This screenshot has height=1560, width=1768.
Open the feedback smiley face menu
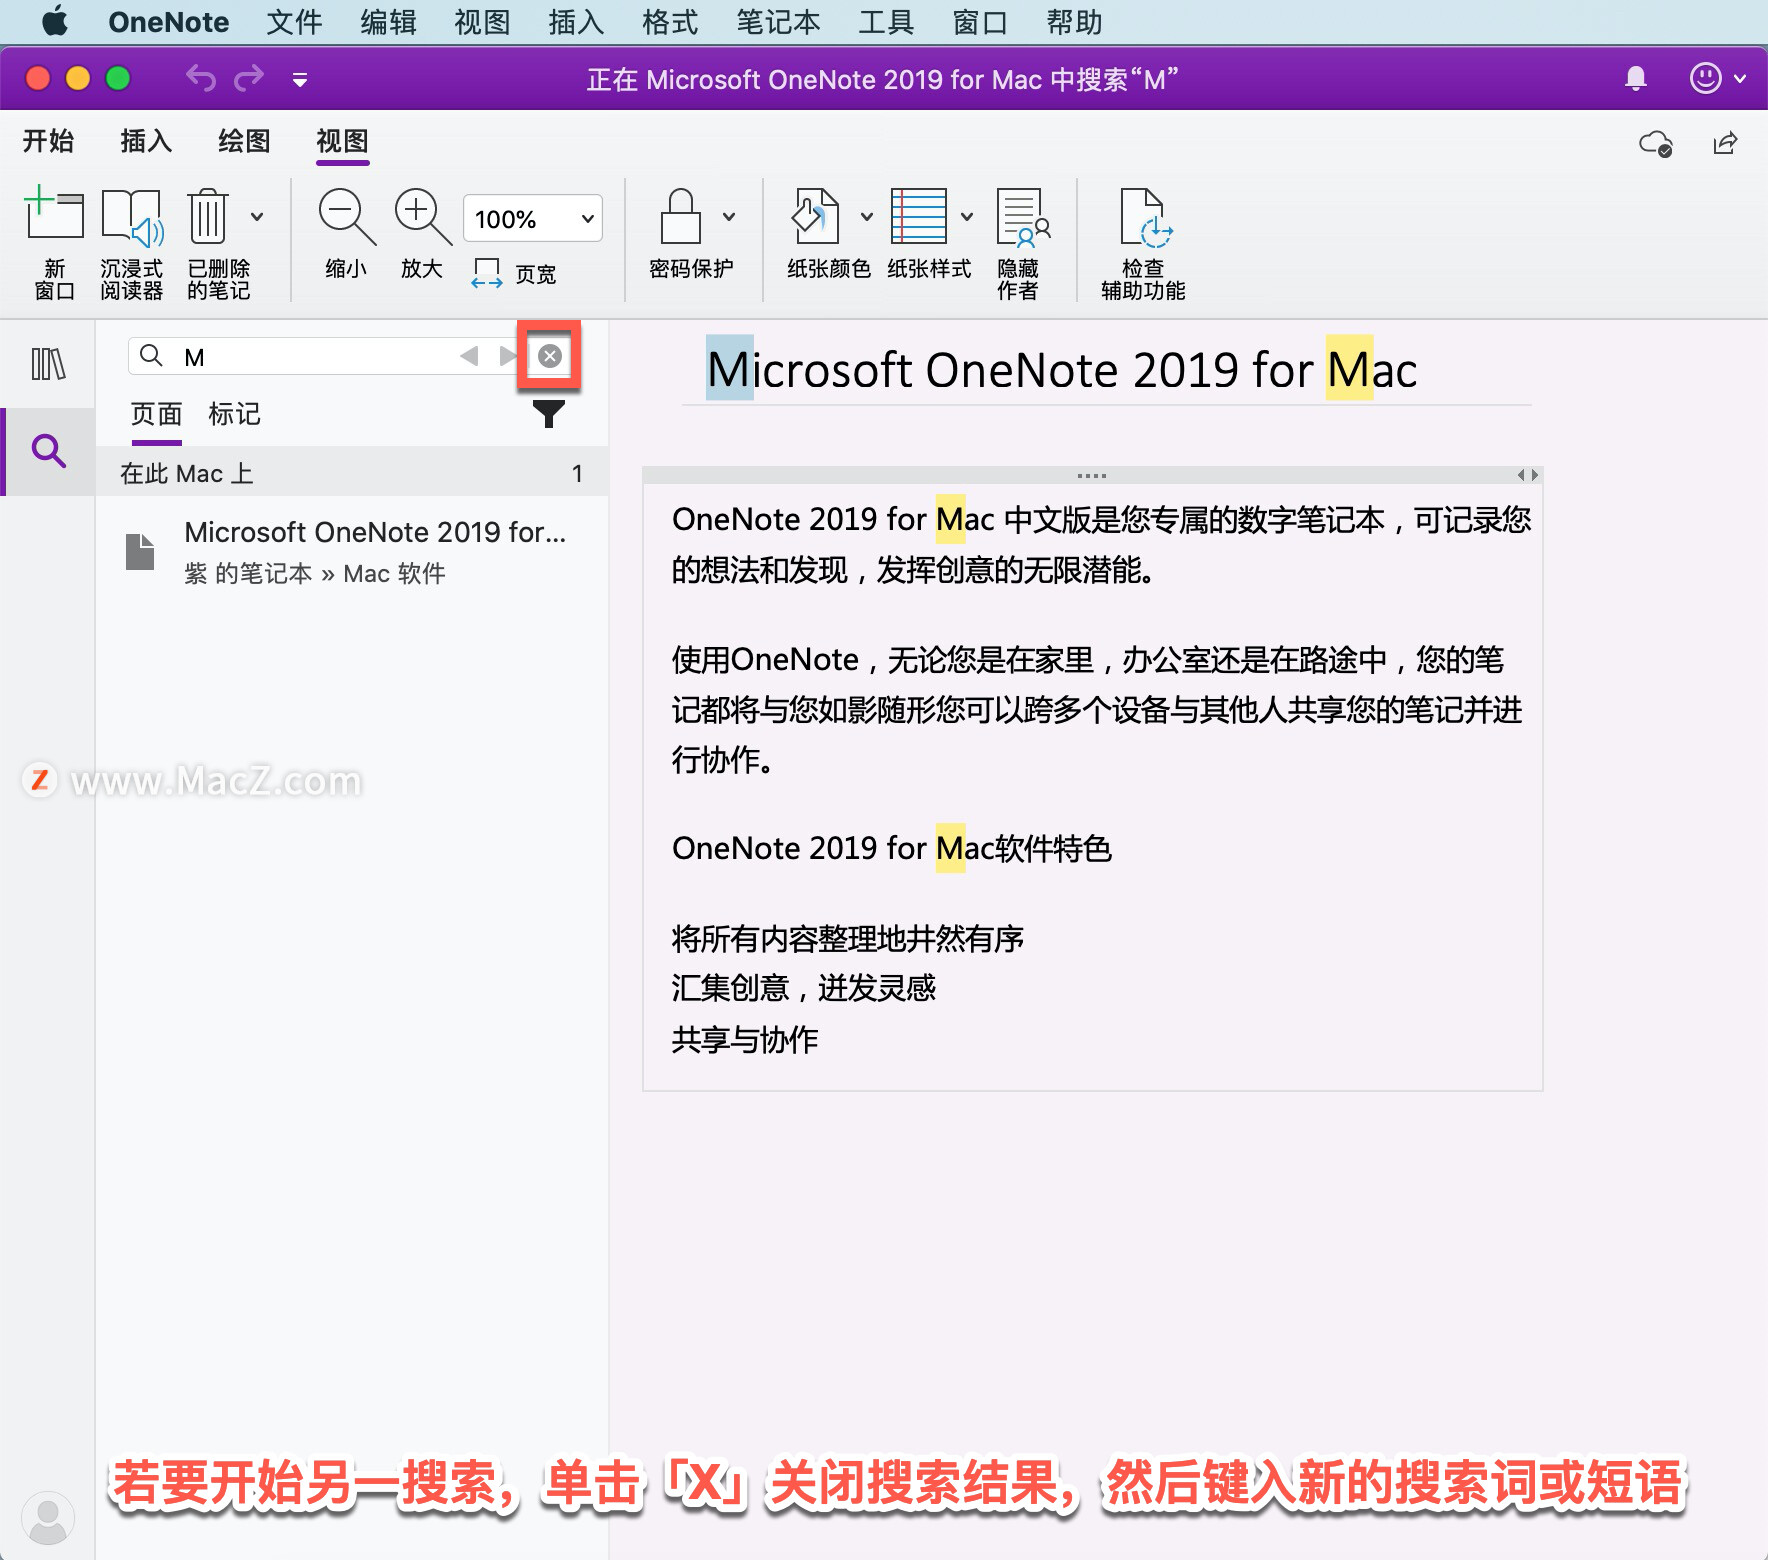[x=1717, y=78]
